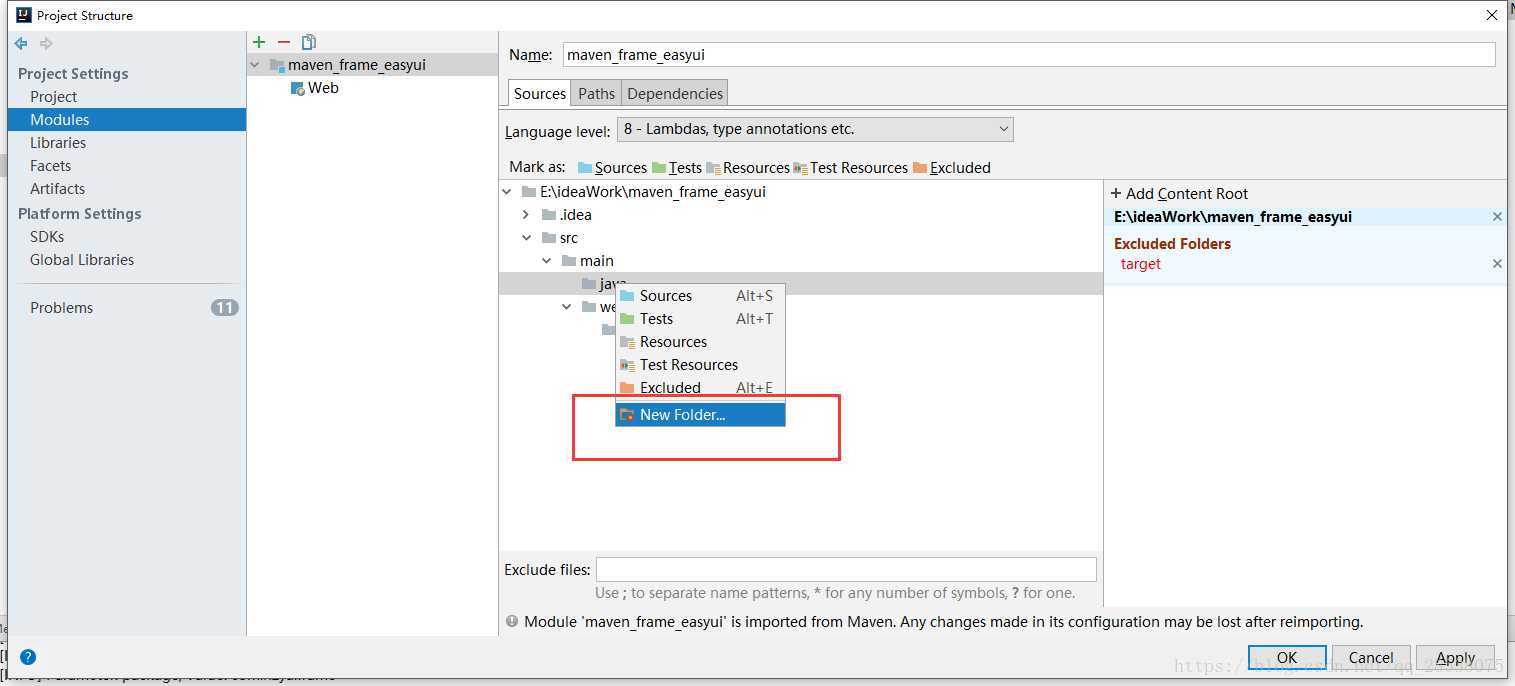The image size is (1515, 686).
Task: Collapse the src folder node
Action: point(526,238)
